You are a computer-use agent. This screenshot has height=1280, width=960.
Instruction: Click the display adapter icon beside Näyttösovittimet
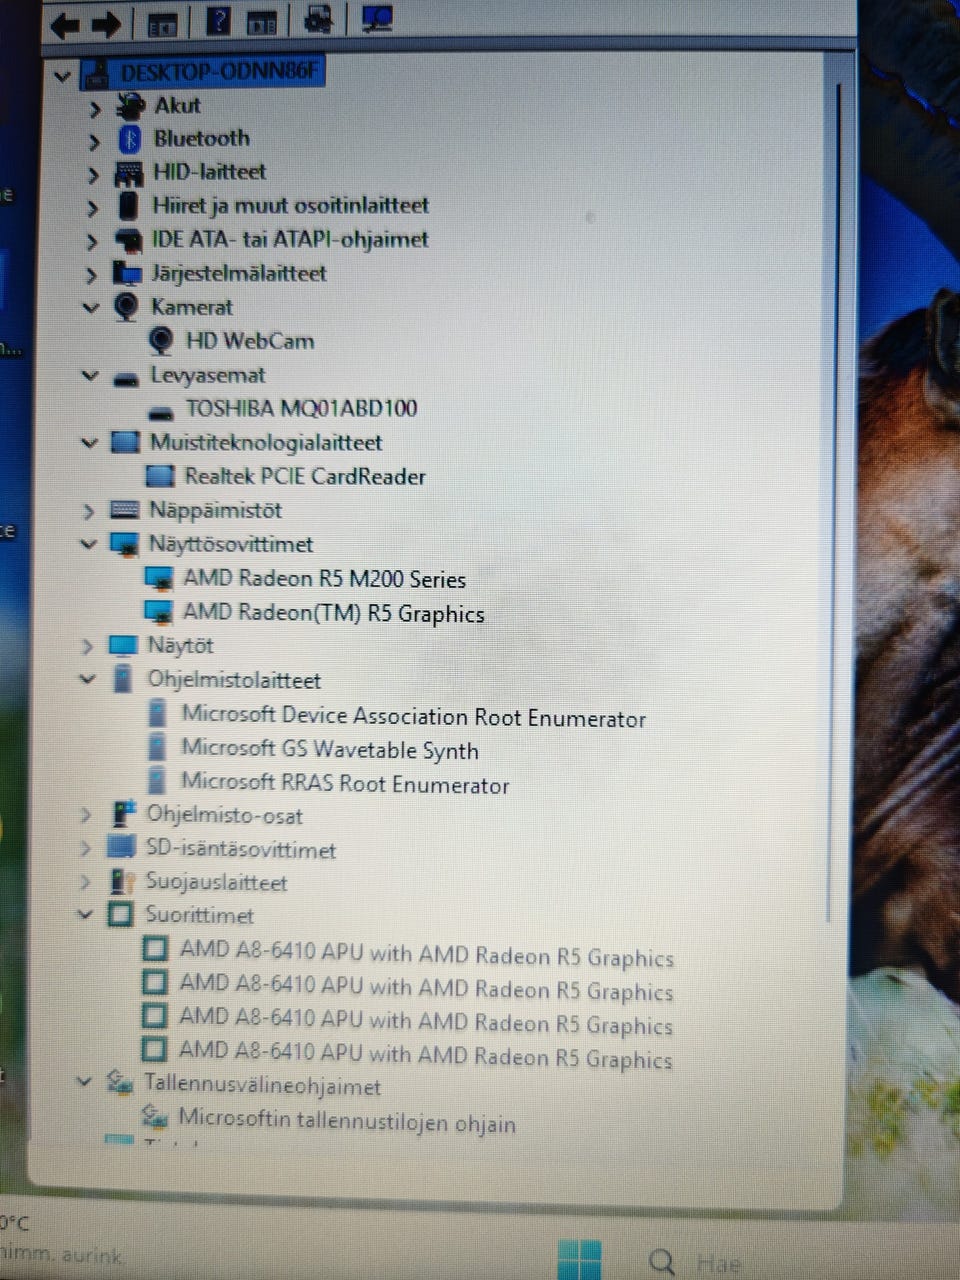[x=124, y=545]
